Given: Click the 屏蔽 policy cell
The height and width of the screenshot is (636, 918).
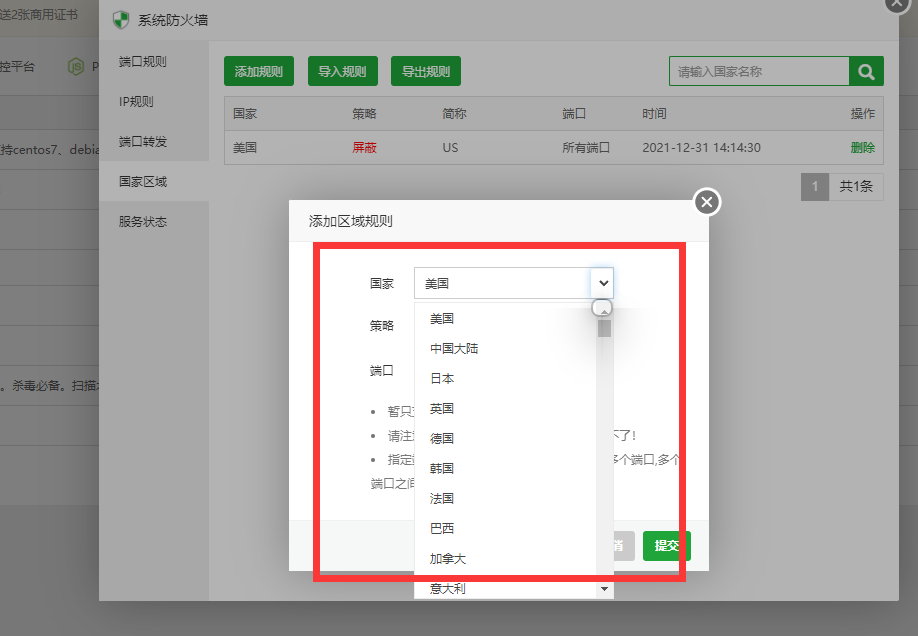Looking at the screenshot, I should point(364,148).
